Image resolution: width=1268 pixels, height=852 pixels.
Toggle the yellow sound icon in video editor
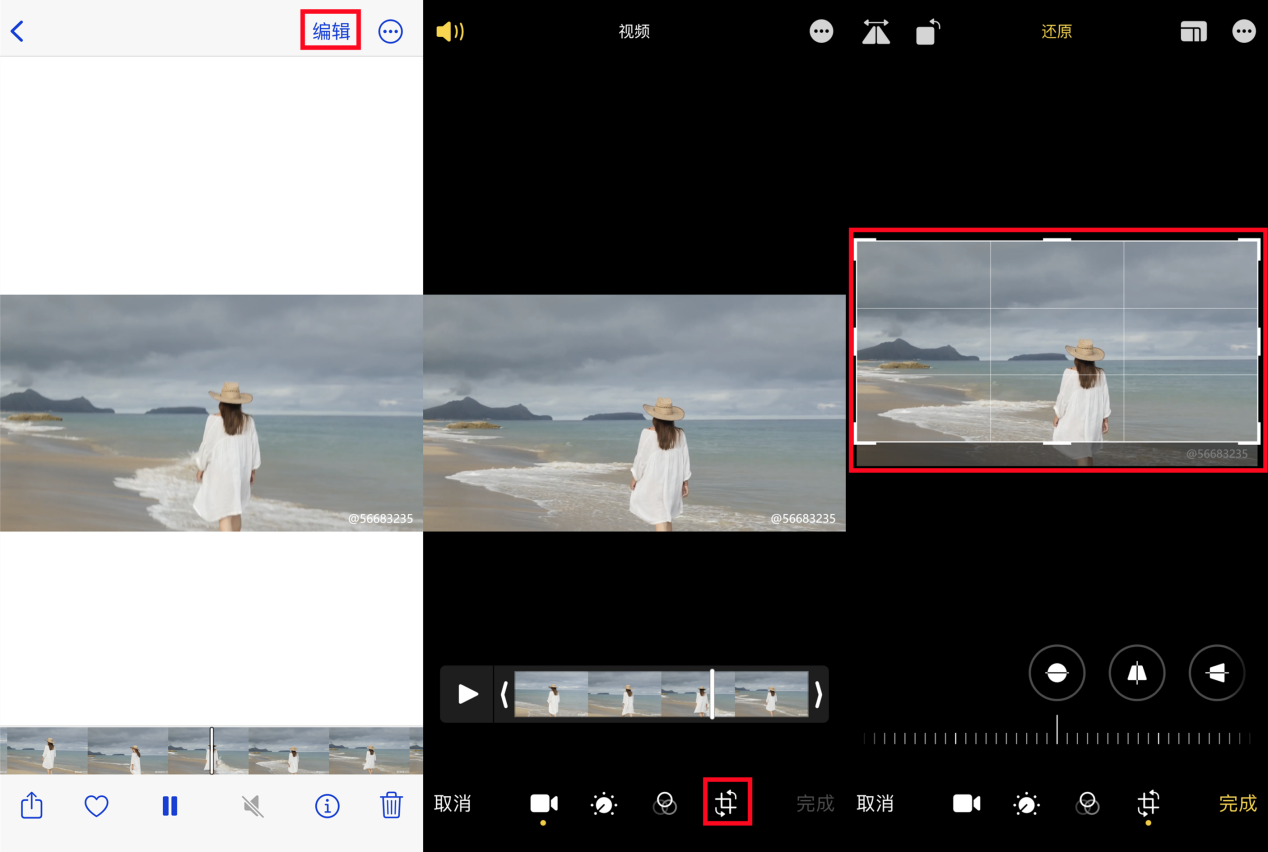coord(450,32)
